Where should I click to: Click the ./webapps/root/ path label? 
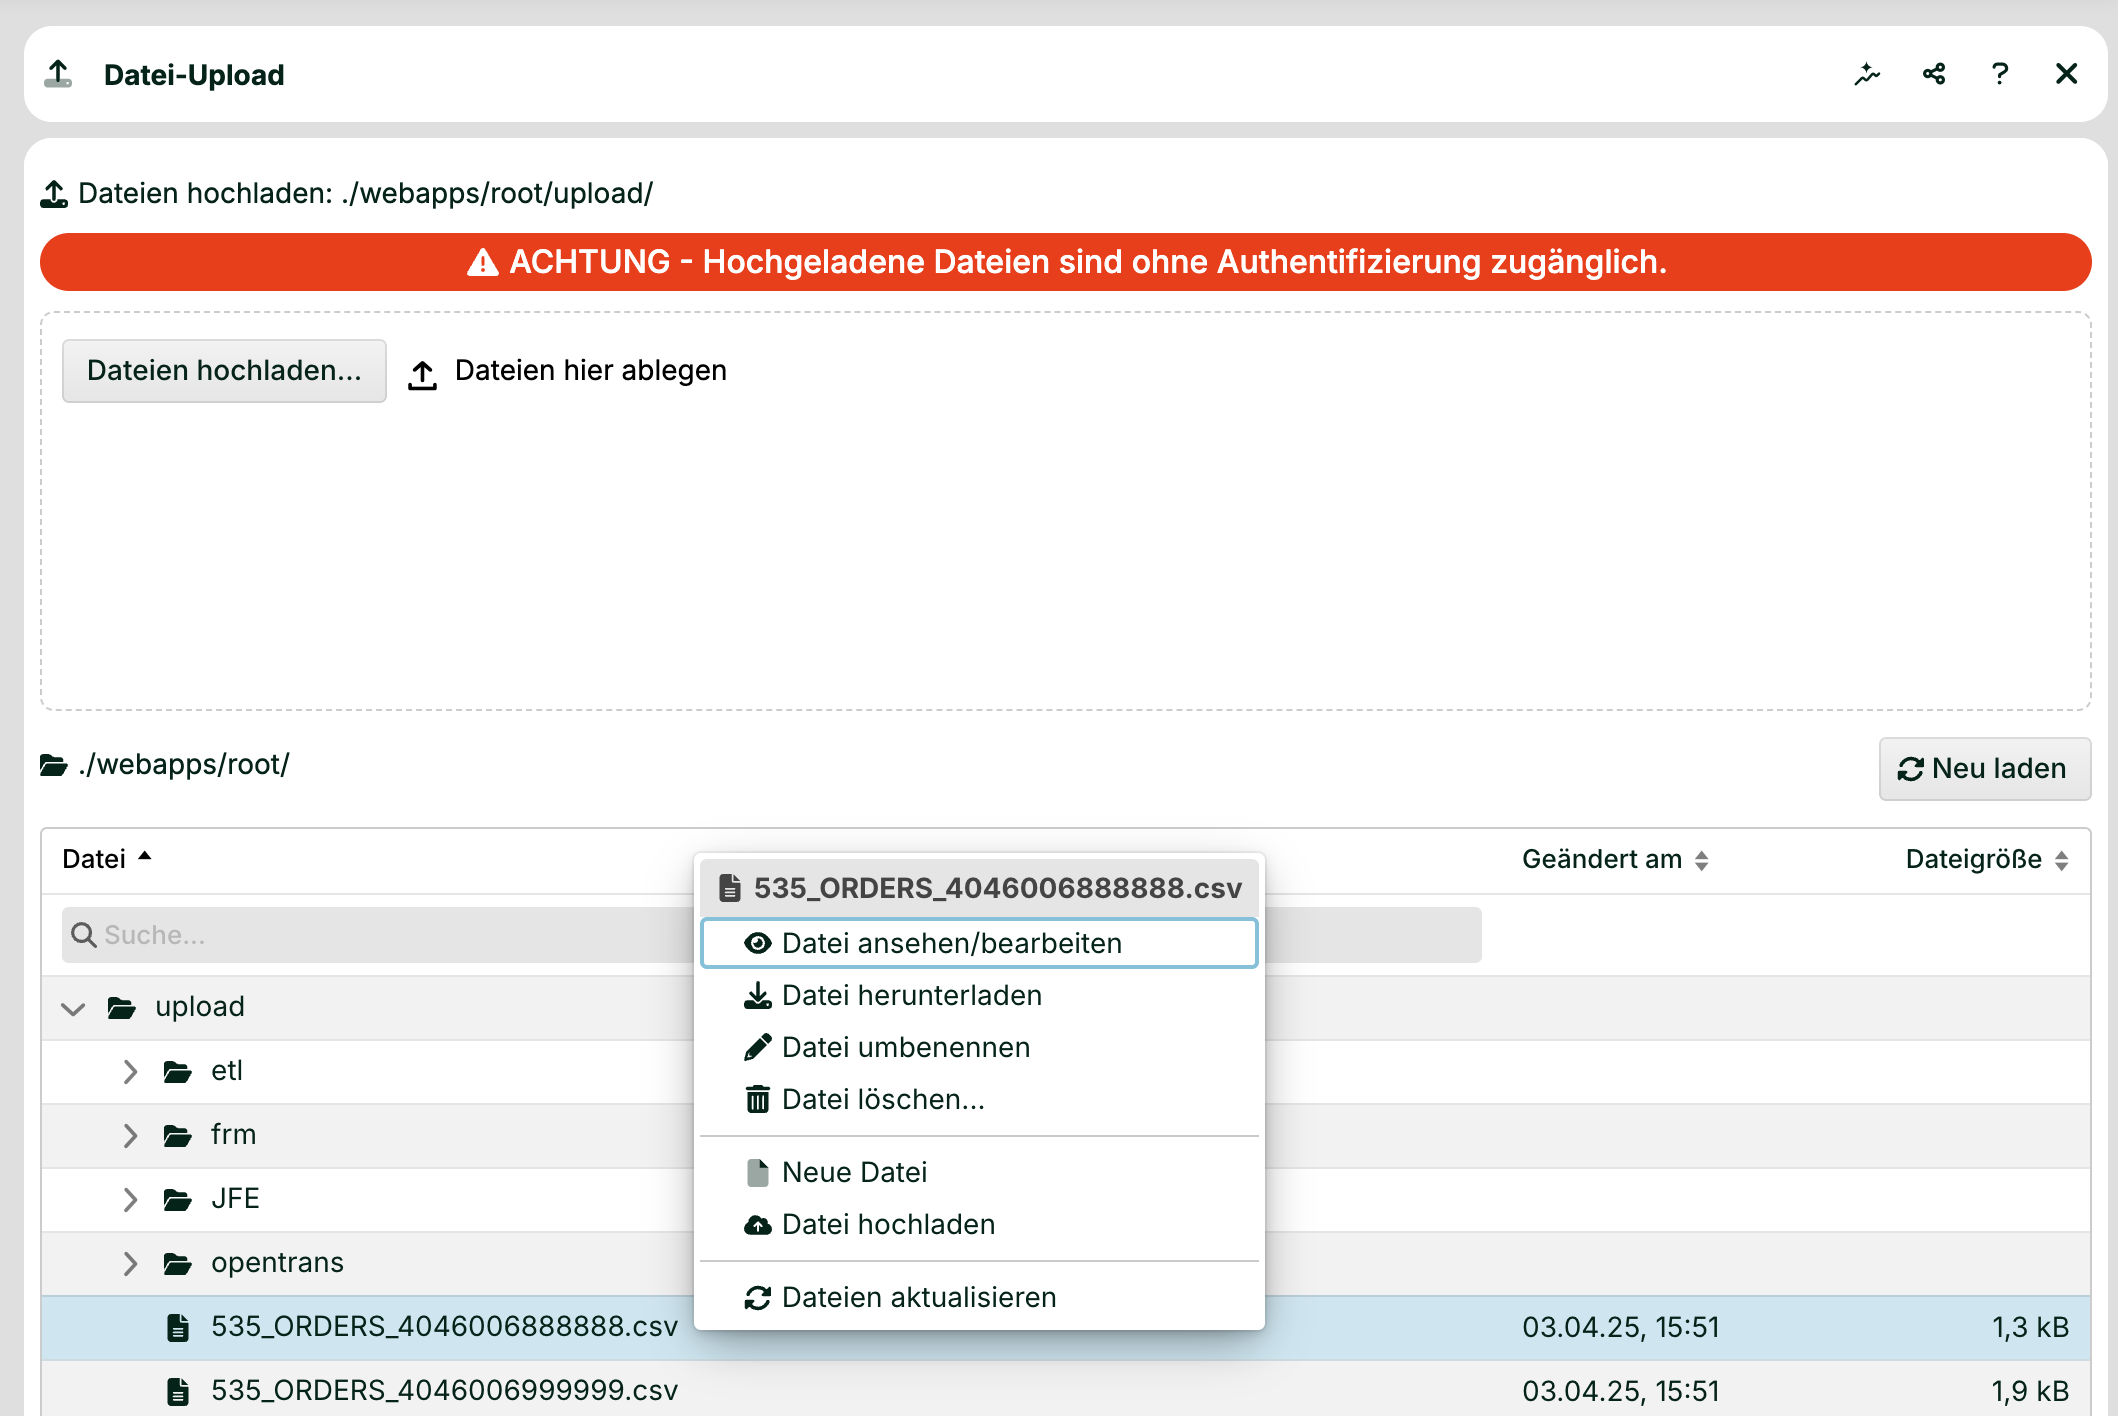(x=184, y=764)
